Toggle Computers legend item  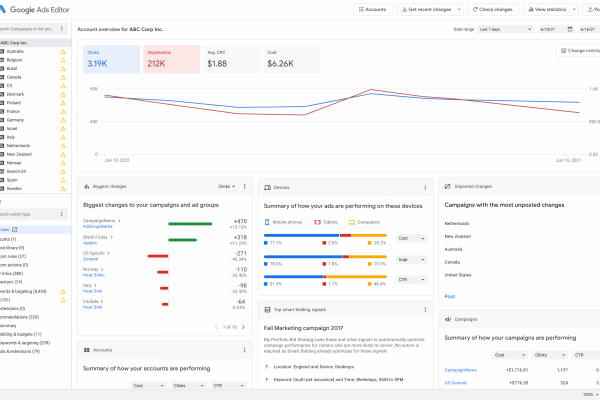pos(364,222)
